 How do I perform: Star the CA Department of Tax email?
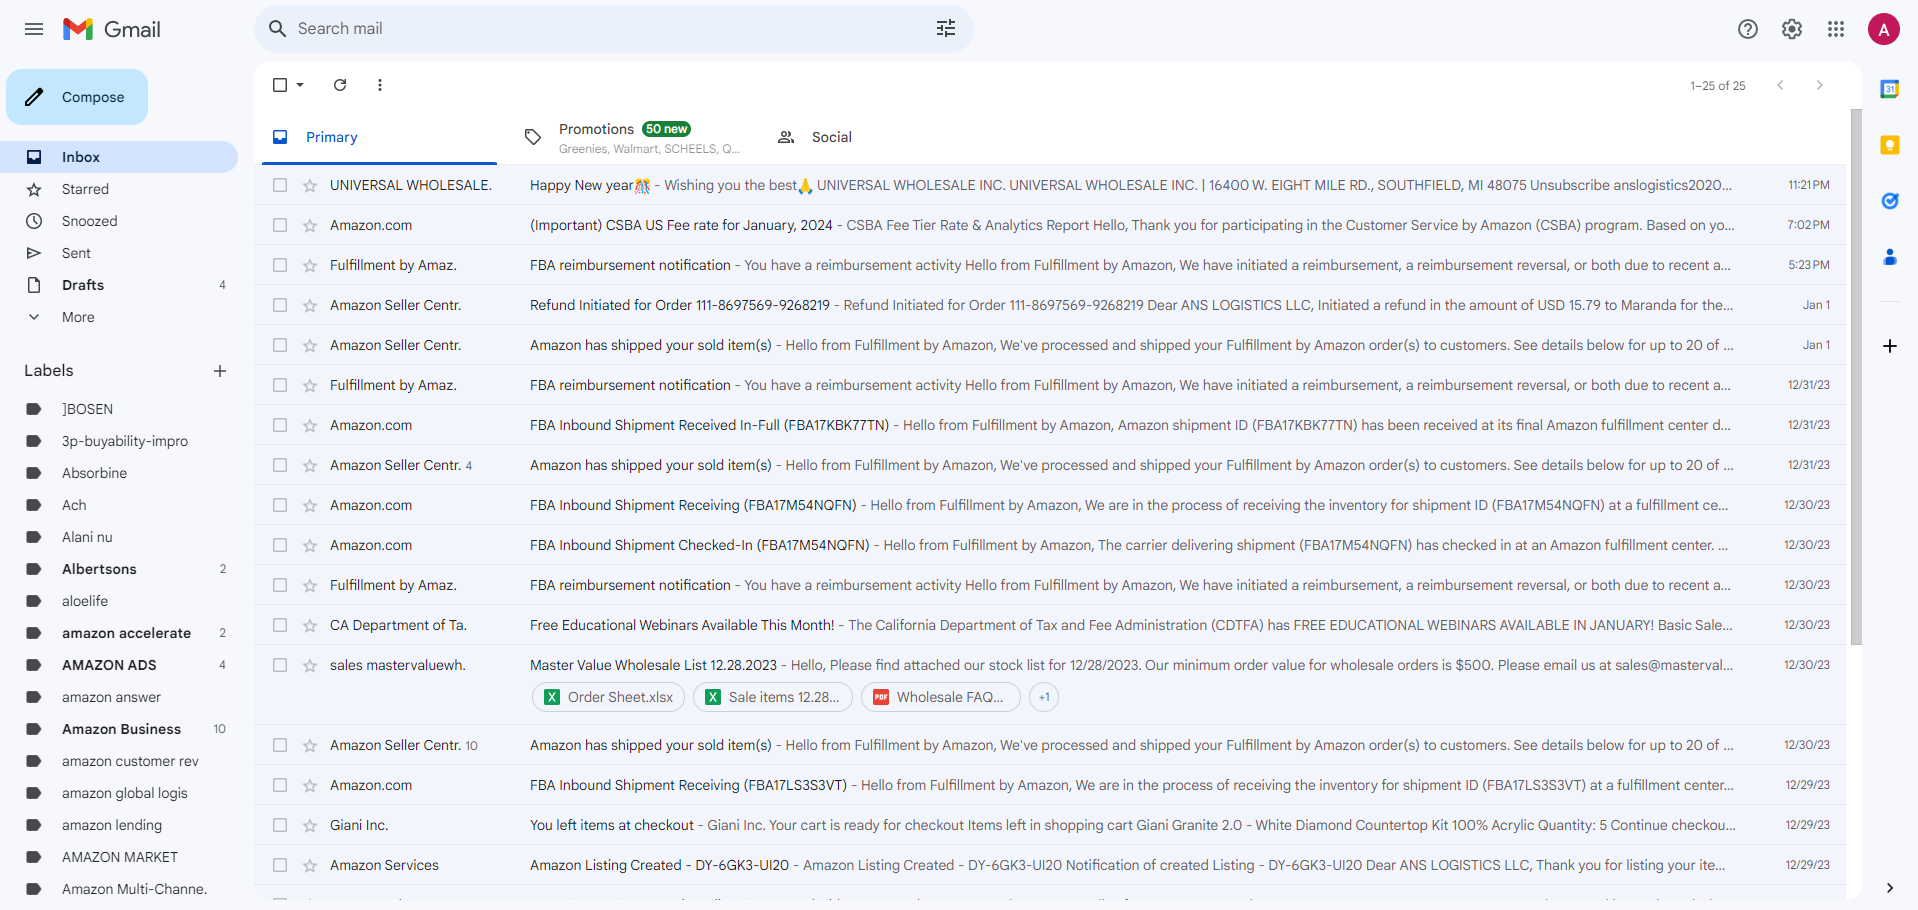tap(310, 625)
